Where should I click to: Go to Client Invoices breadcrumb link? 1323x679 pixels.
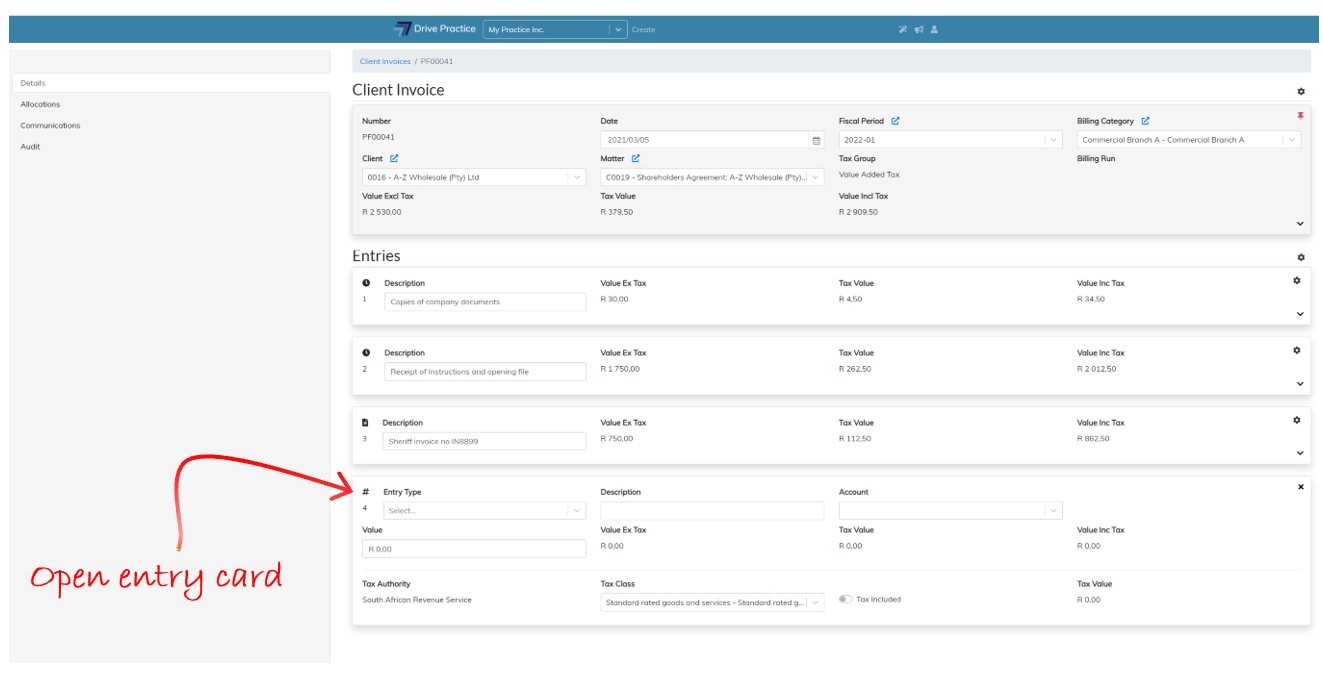point(385,62)
